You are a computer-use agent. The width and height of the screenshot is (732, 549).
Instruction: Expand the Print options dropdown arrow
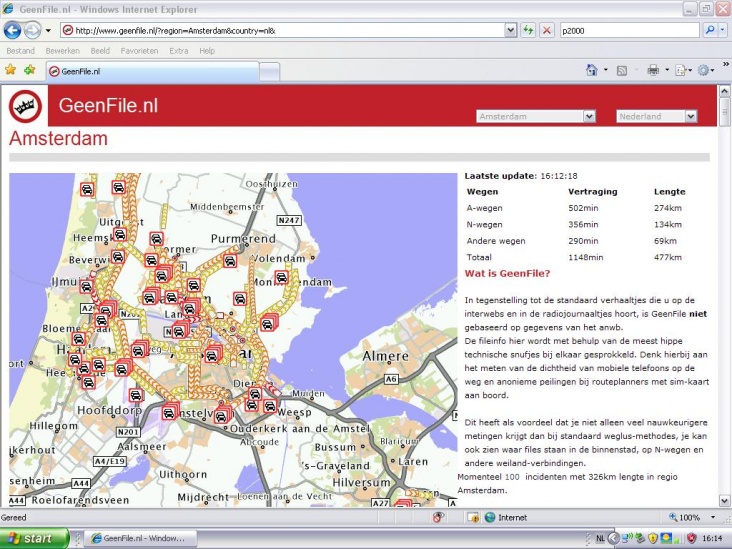click(667, 70)
